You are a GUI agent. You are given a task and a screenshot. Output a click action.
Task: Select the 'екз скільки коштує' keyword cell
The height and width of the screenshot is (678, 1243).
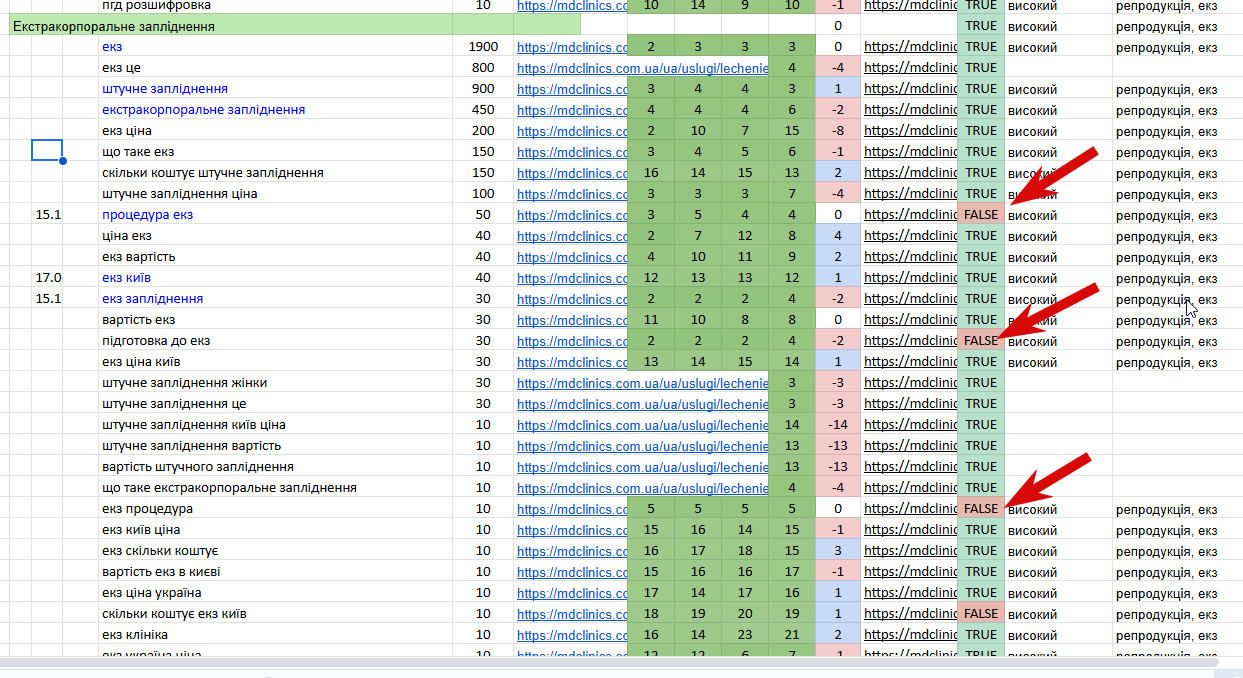pyautogui.click(x=277, y=551)
